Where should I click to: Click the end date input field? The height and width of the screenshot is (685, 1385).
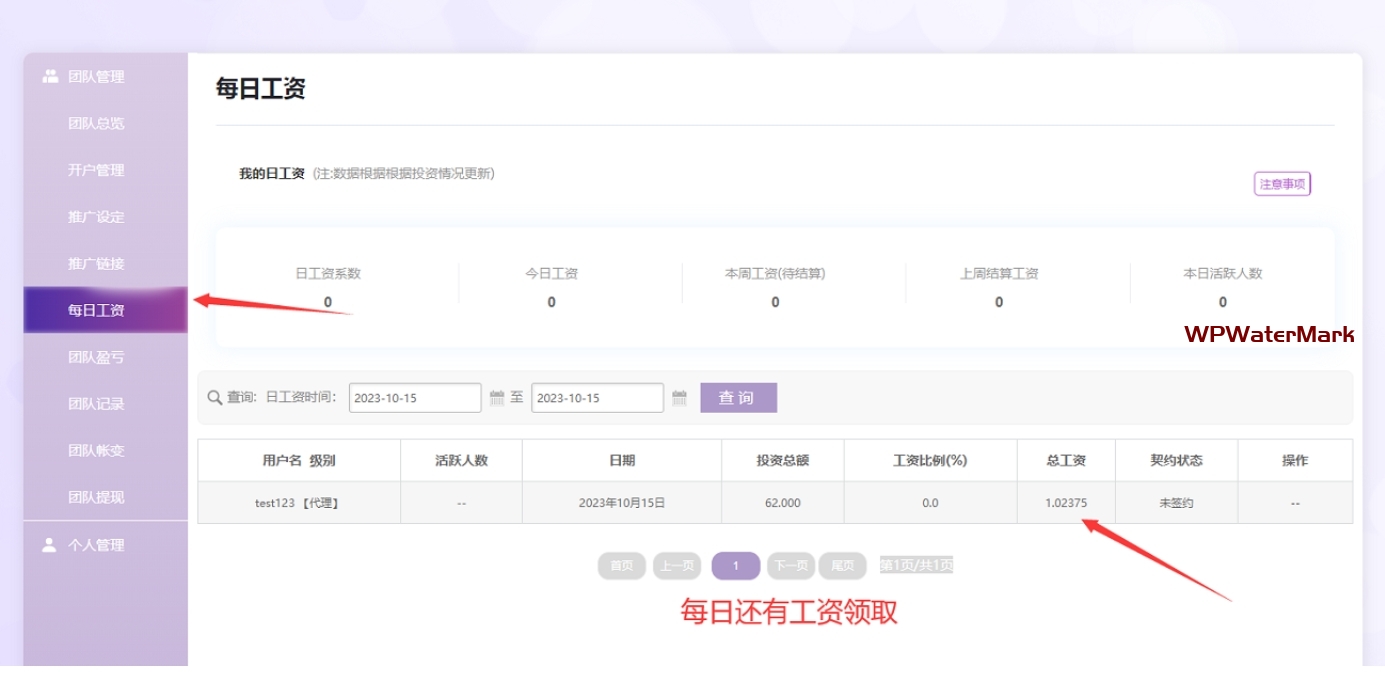click(596, 398)
